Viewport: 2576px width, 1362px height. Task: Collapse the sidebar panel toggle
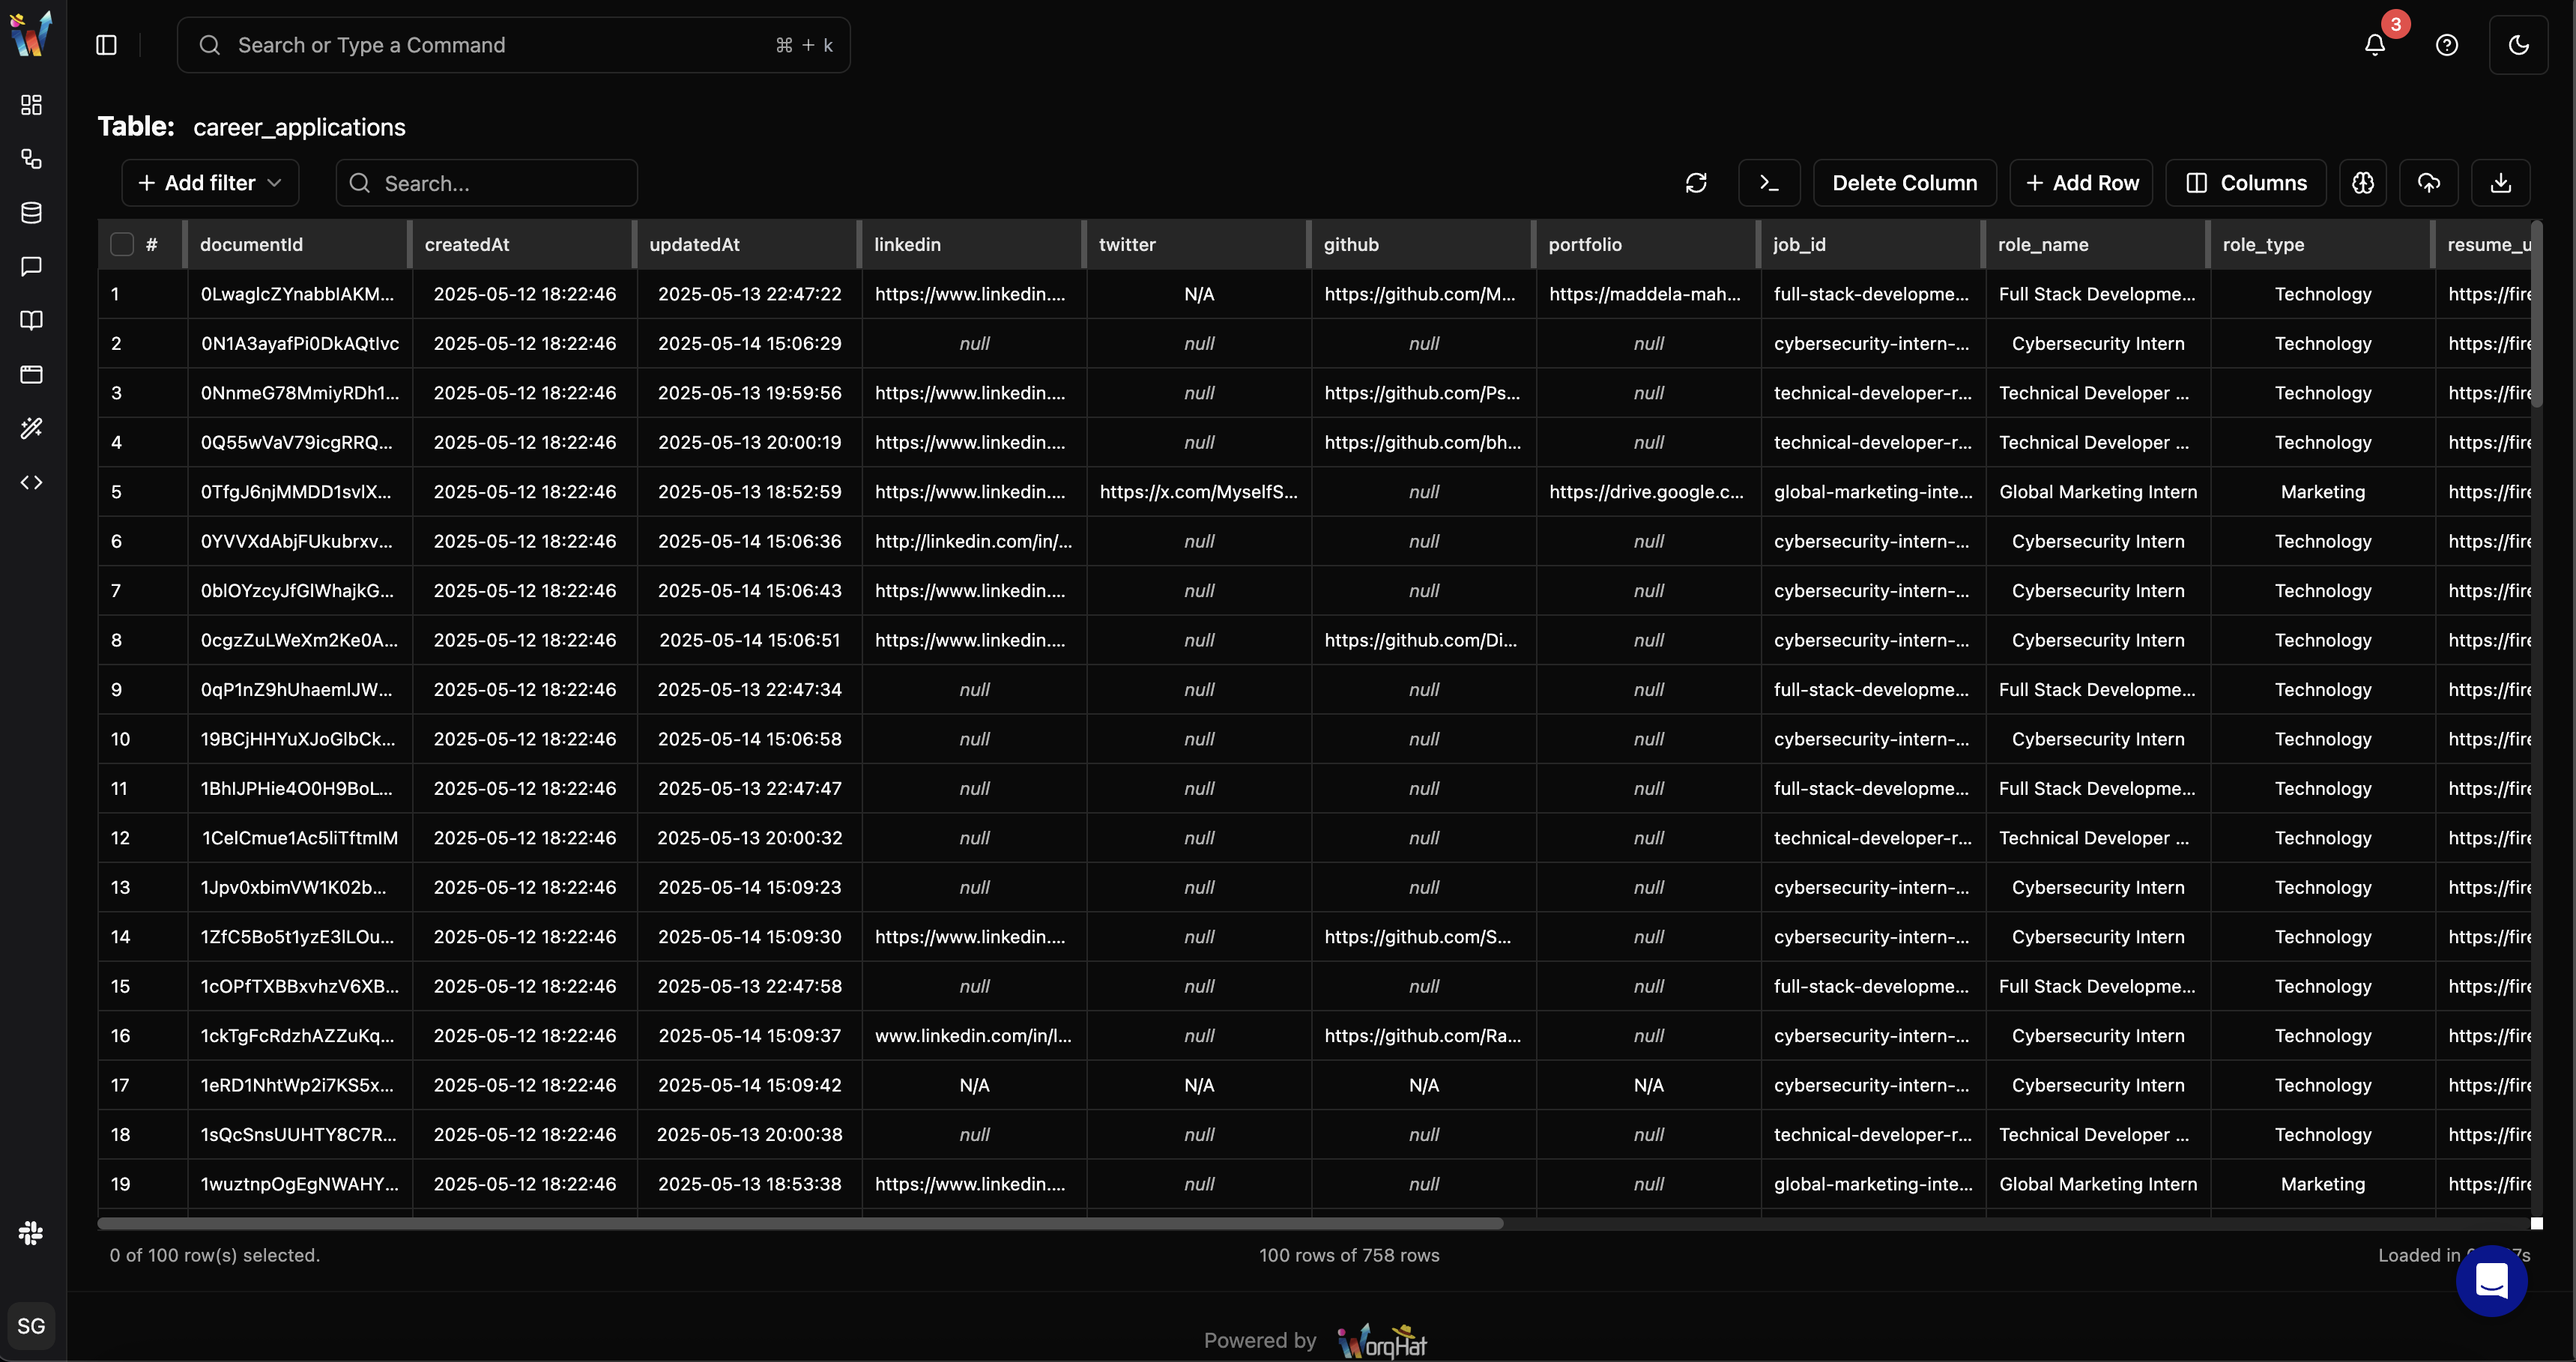coord(106,45)
